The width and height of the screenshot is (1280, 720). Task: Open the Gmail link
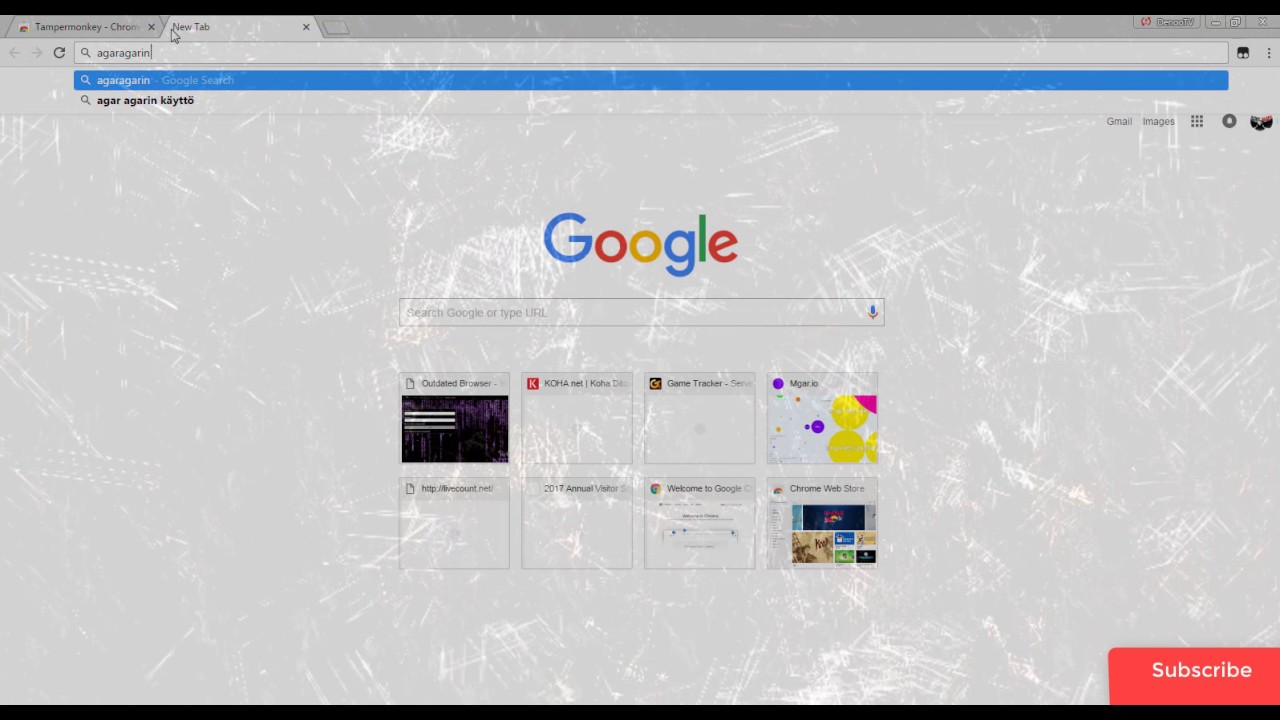[1119, 121]
